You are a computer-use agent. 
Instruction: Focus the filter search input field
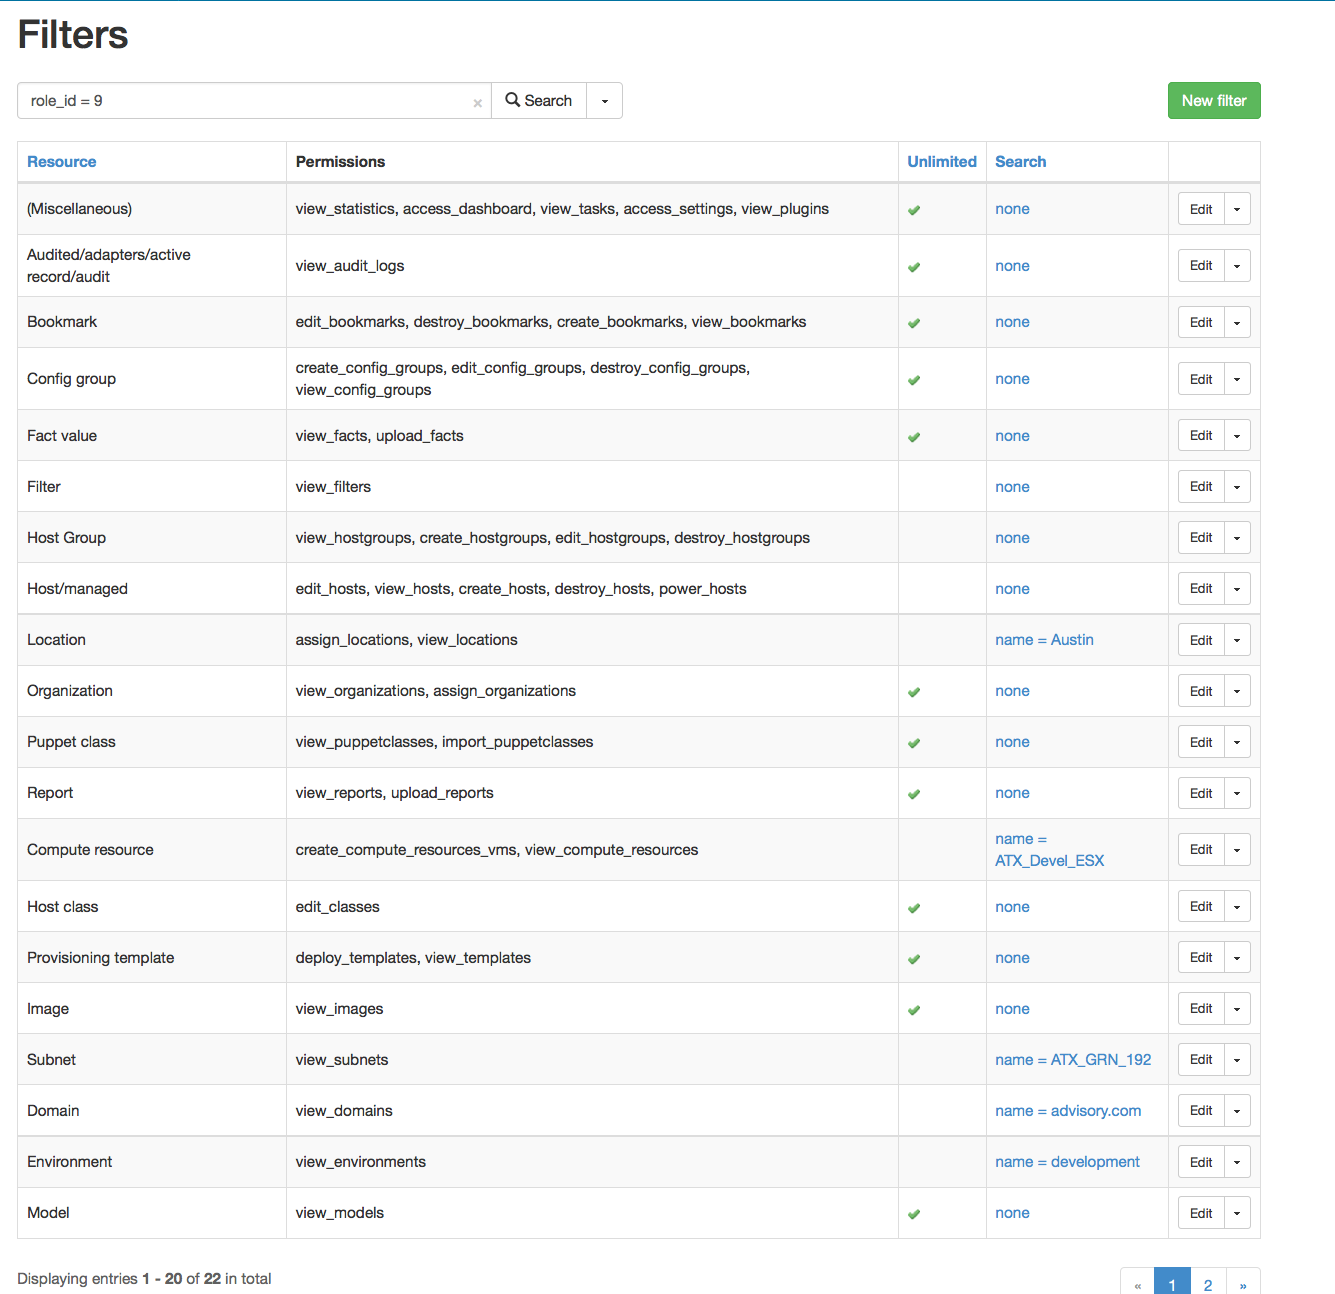point(254,101)
